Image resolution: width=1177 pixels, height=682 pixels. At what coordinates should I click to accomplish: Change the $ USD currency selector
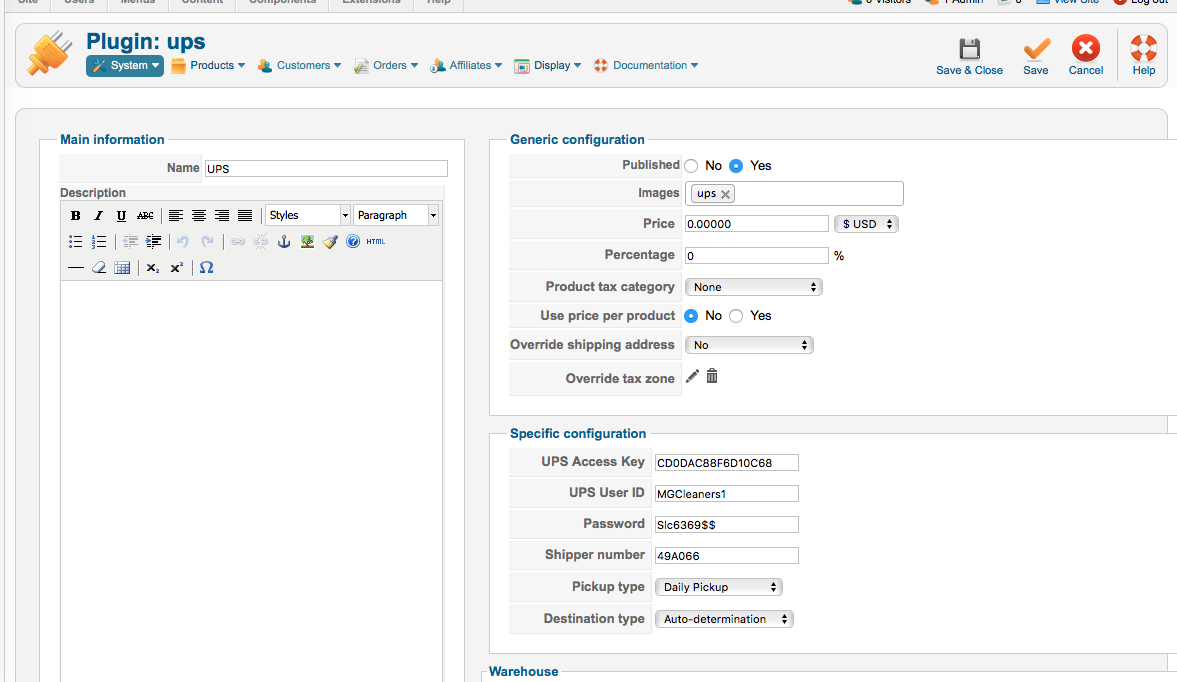(866, 224)
